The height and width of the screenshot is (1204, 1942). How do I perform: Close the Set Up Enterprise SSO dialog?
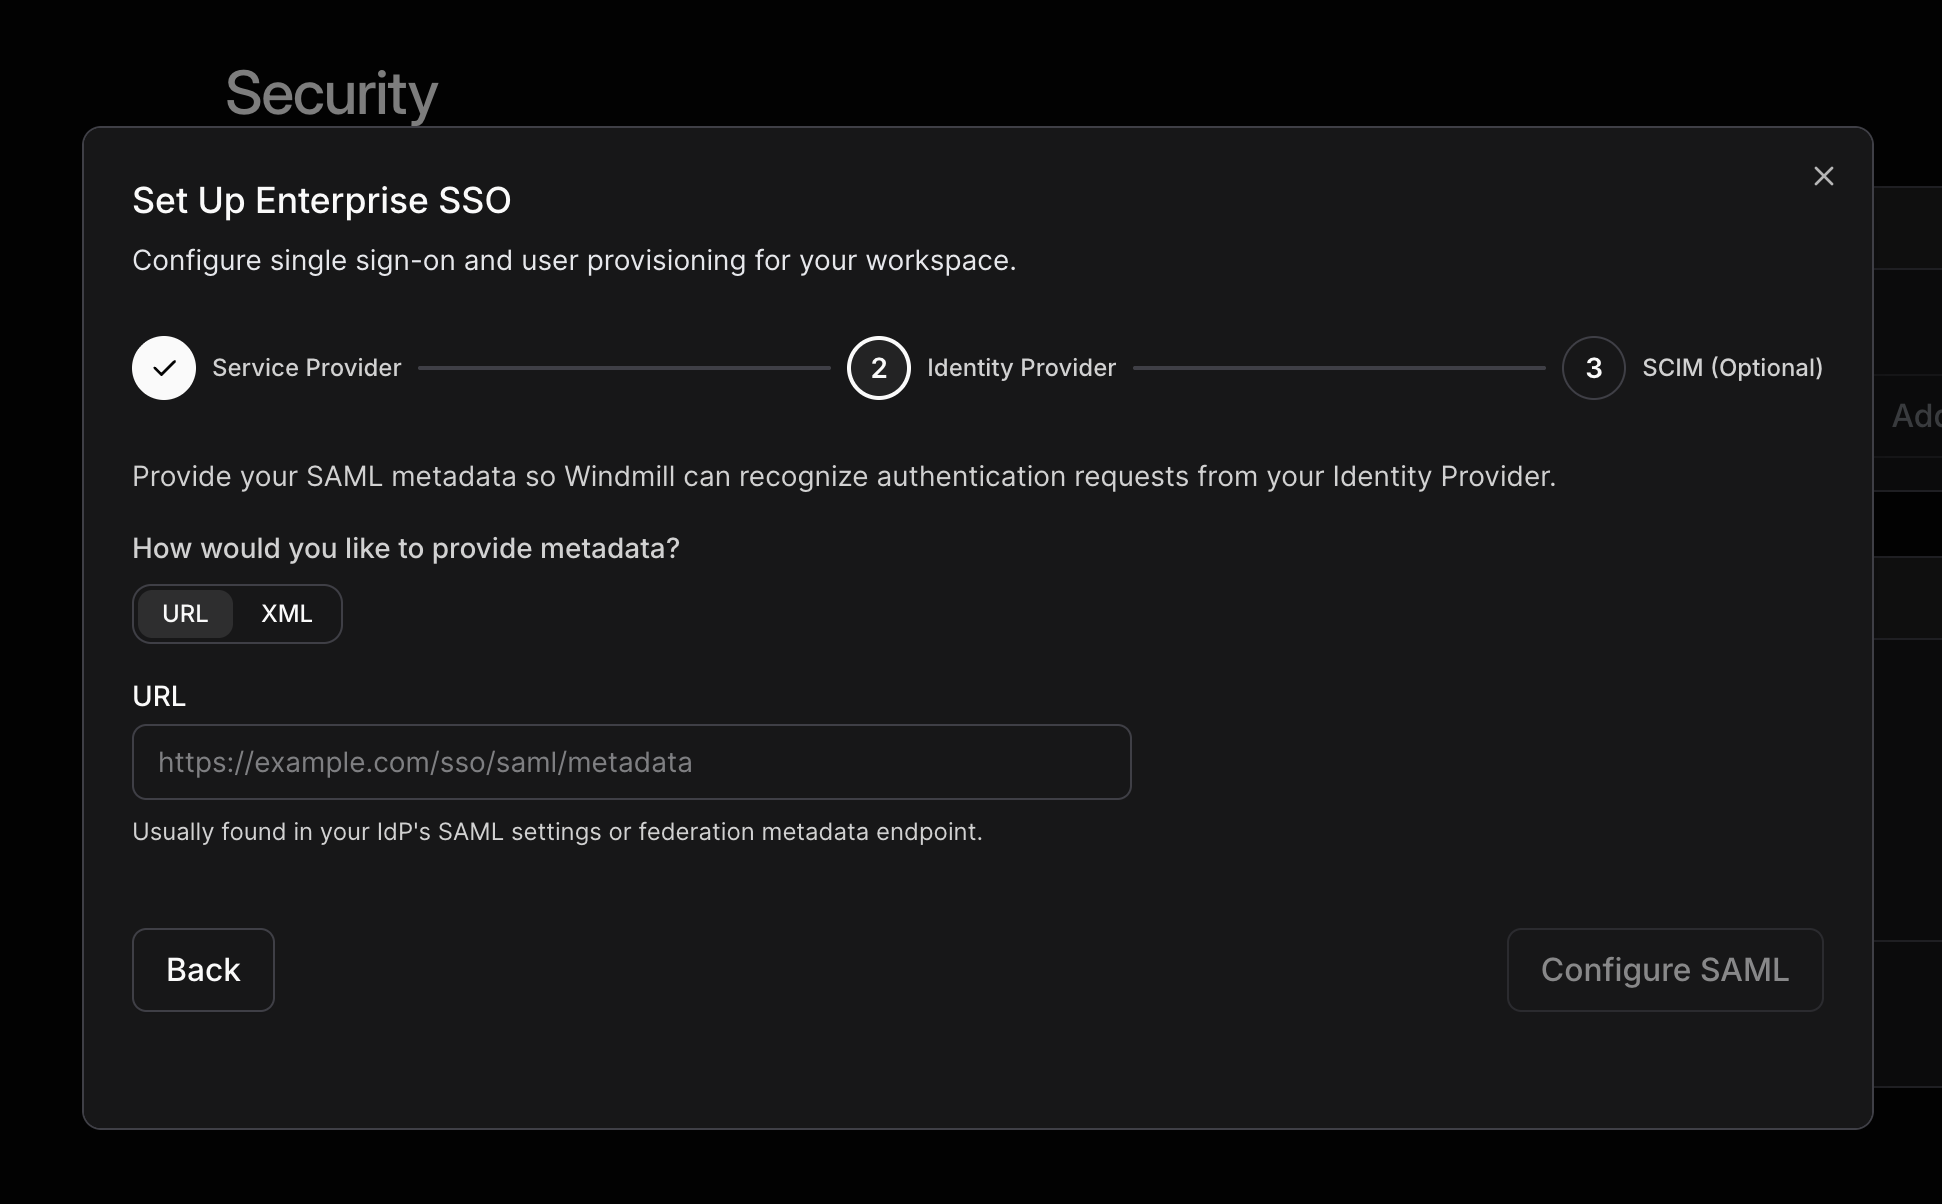[1823, 176]
